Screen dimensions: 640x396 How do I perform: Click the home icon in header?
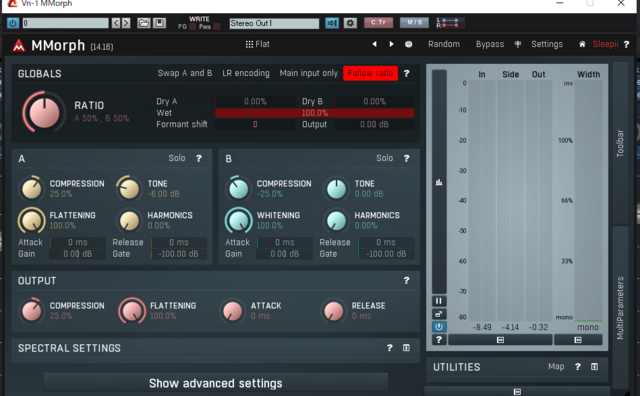tap(582, 44)
